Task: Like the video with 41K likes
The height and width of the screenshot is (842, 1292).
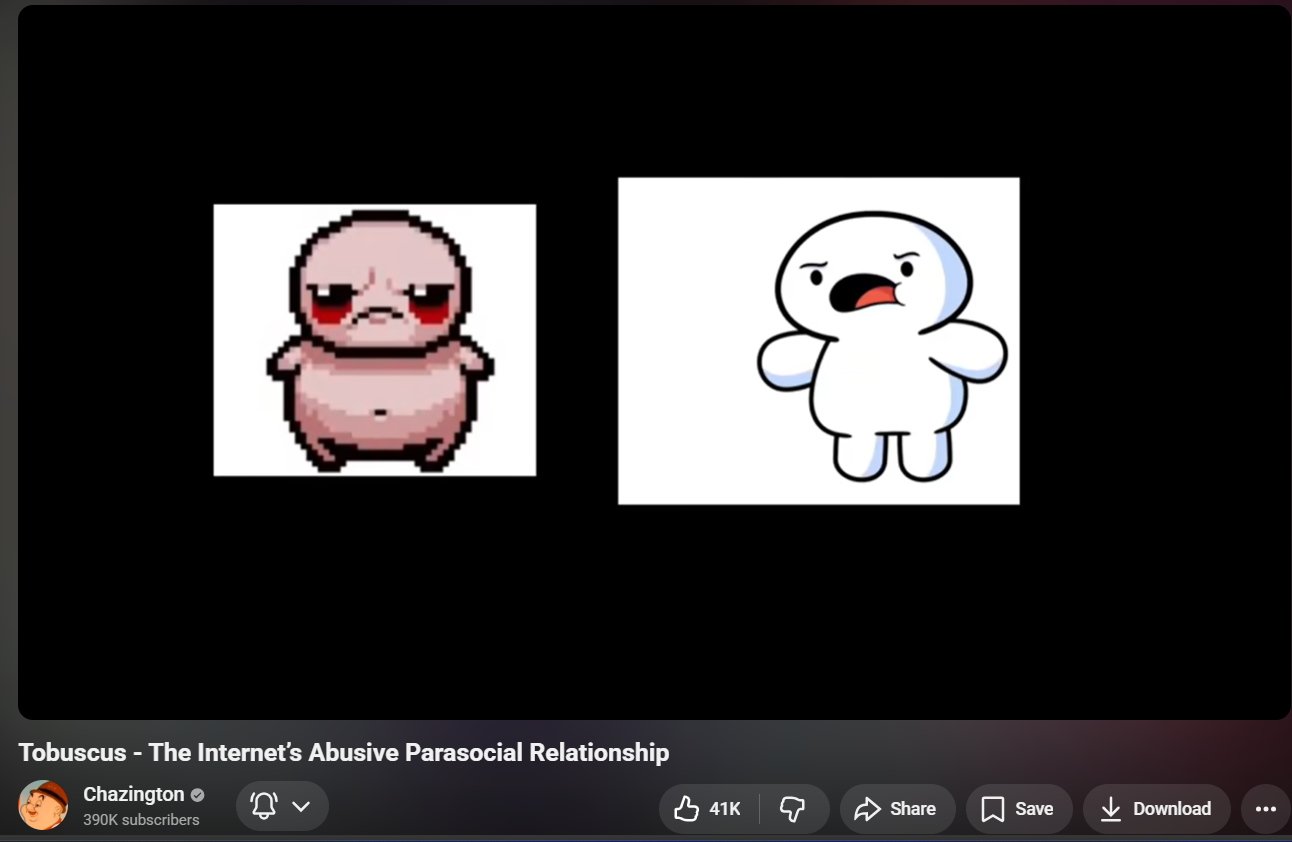Action: point(708,809)
